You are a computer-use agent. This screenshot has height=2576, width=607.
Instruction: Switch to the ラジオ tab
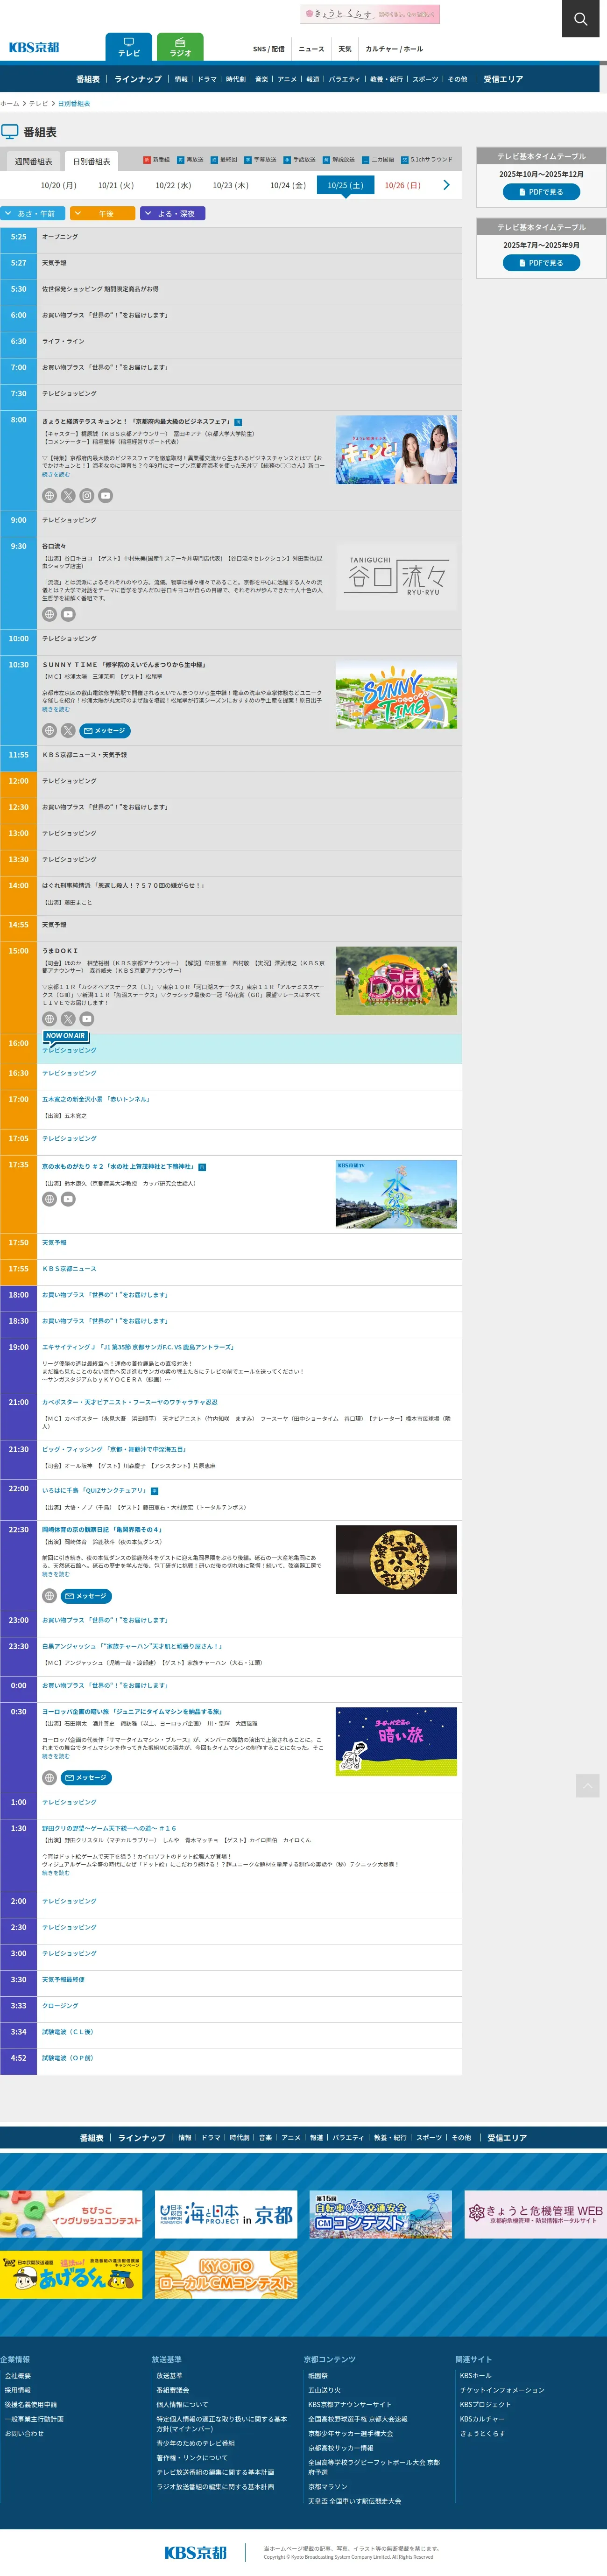[180, 47]
